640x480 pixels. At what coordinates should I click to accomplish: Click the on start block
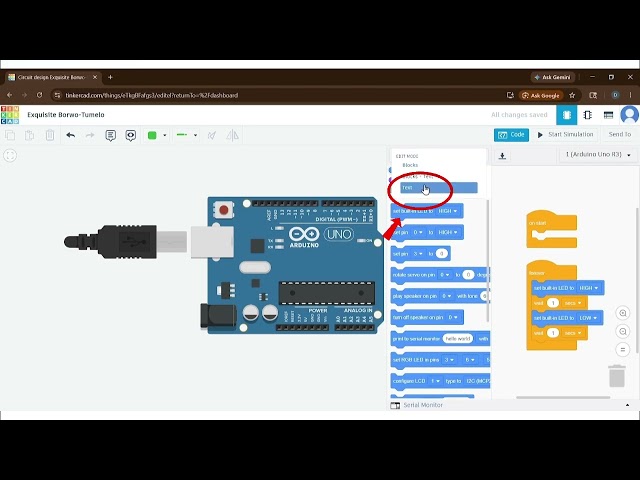click(551, 229)
